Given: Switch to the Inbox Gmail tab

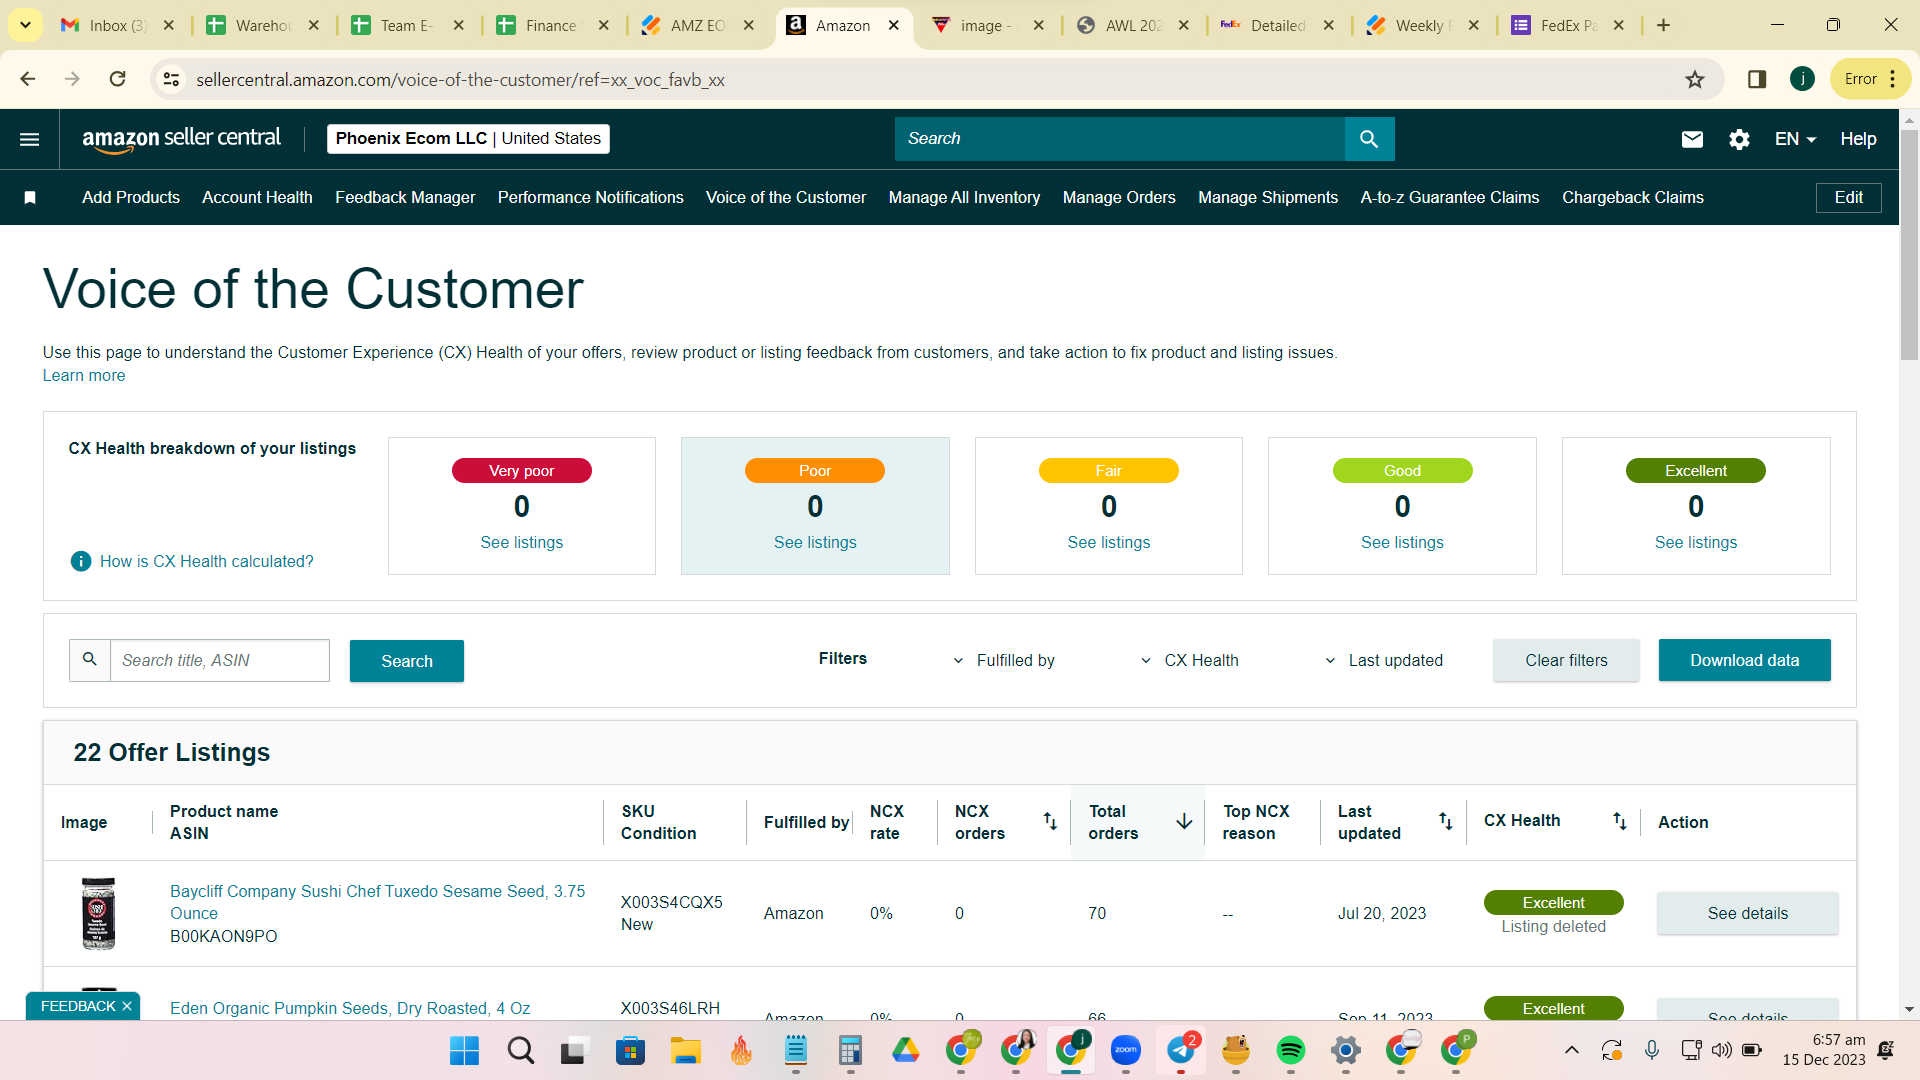Looking at the screenshot, I should click(x=118, y=25).
